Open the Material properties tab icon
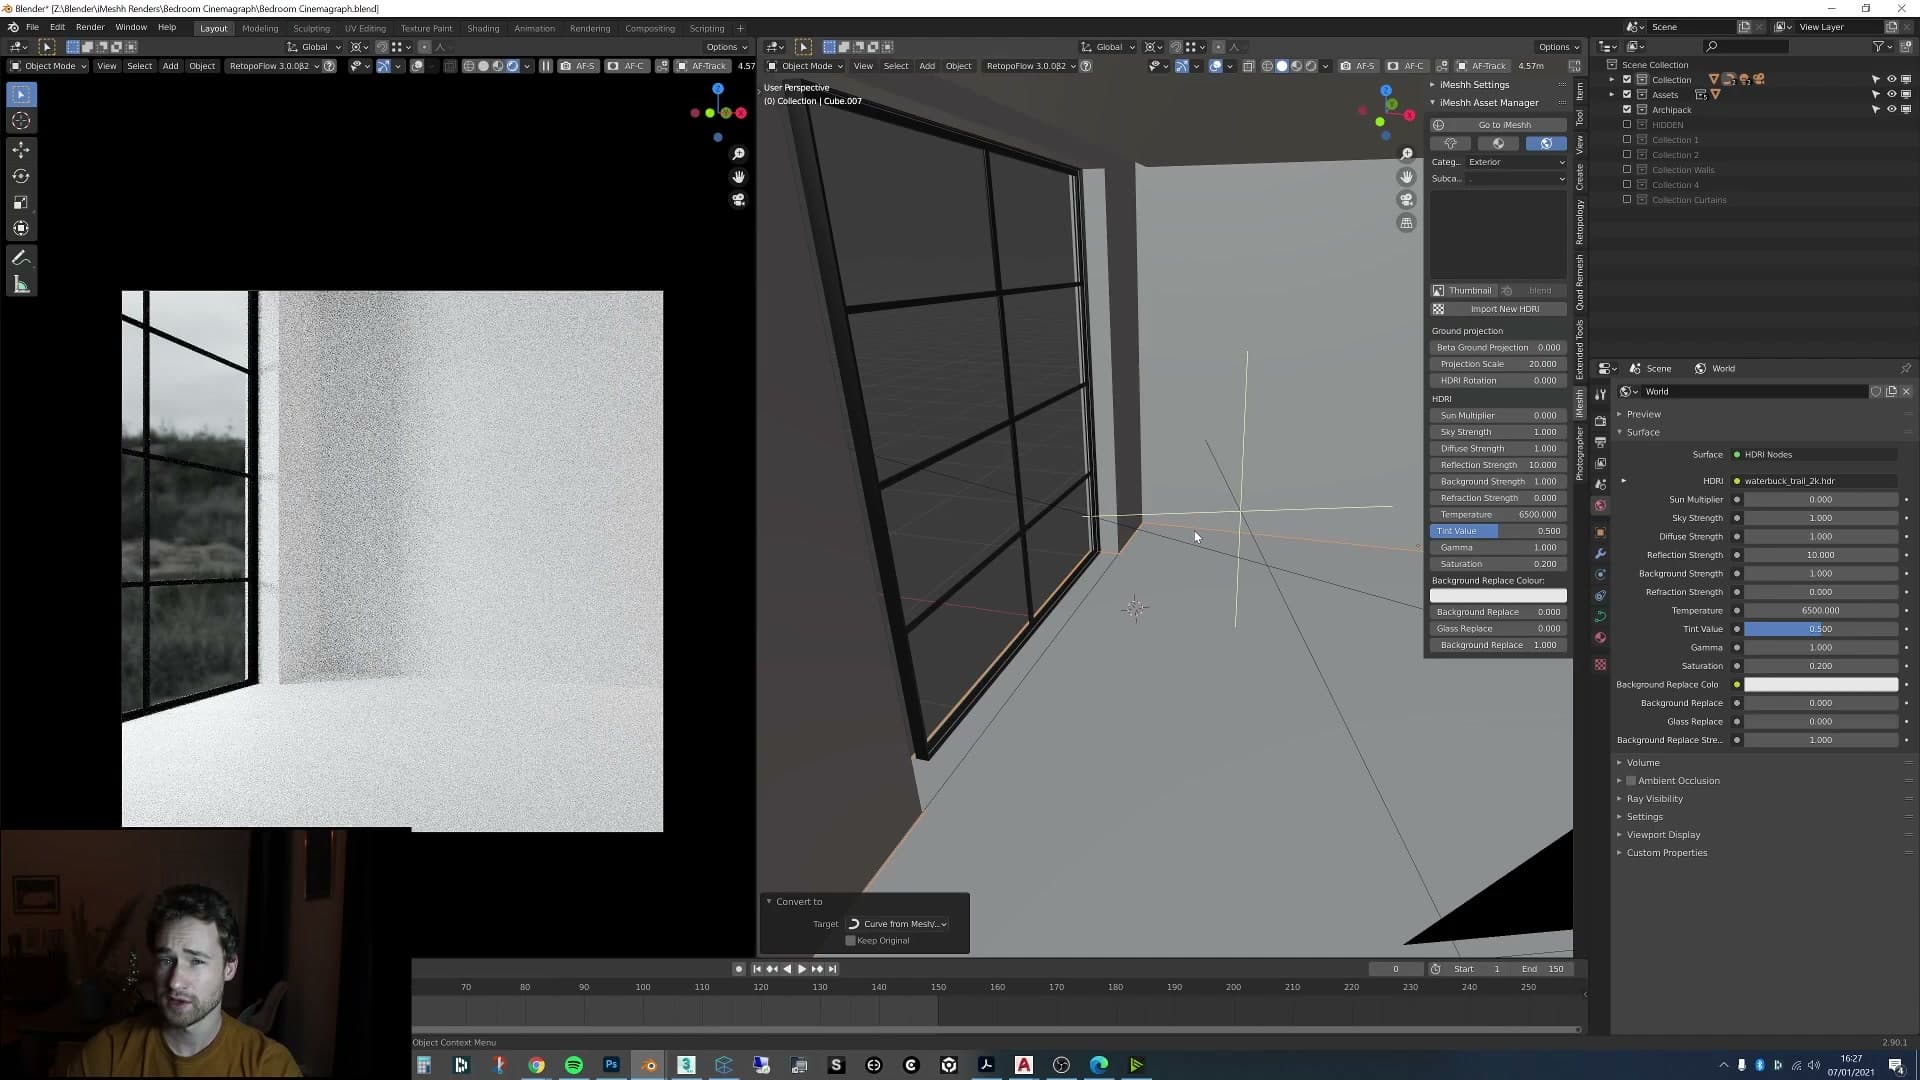 pos(1600,637)
